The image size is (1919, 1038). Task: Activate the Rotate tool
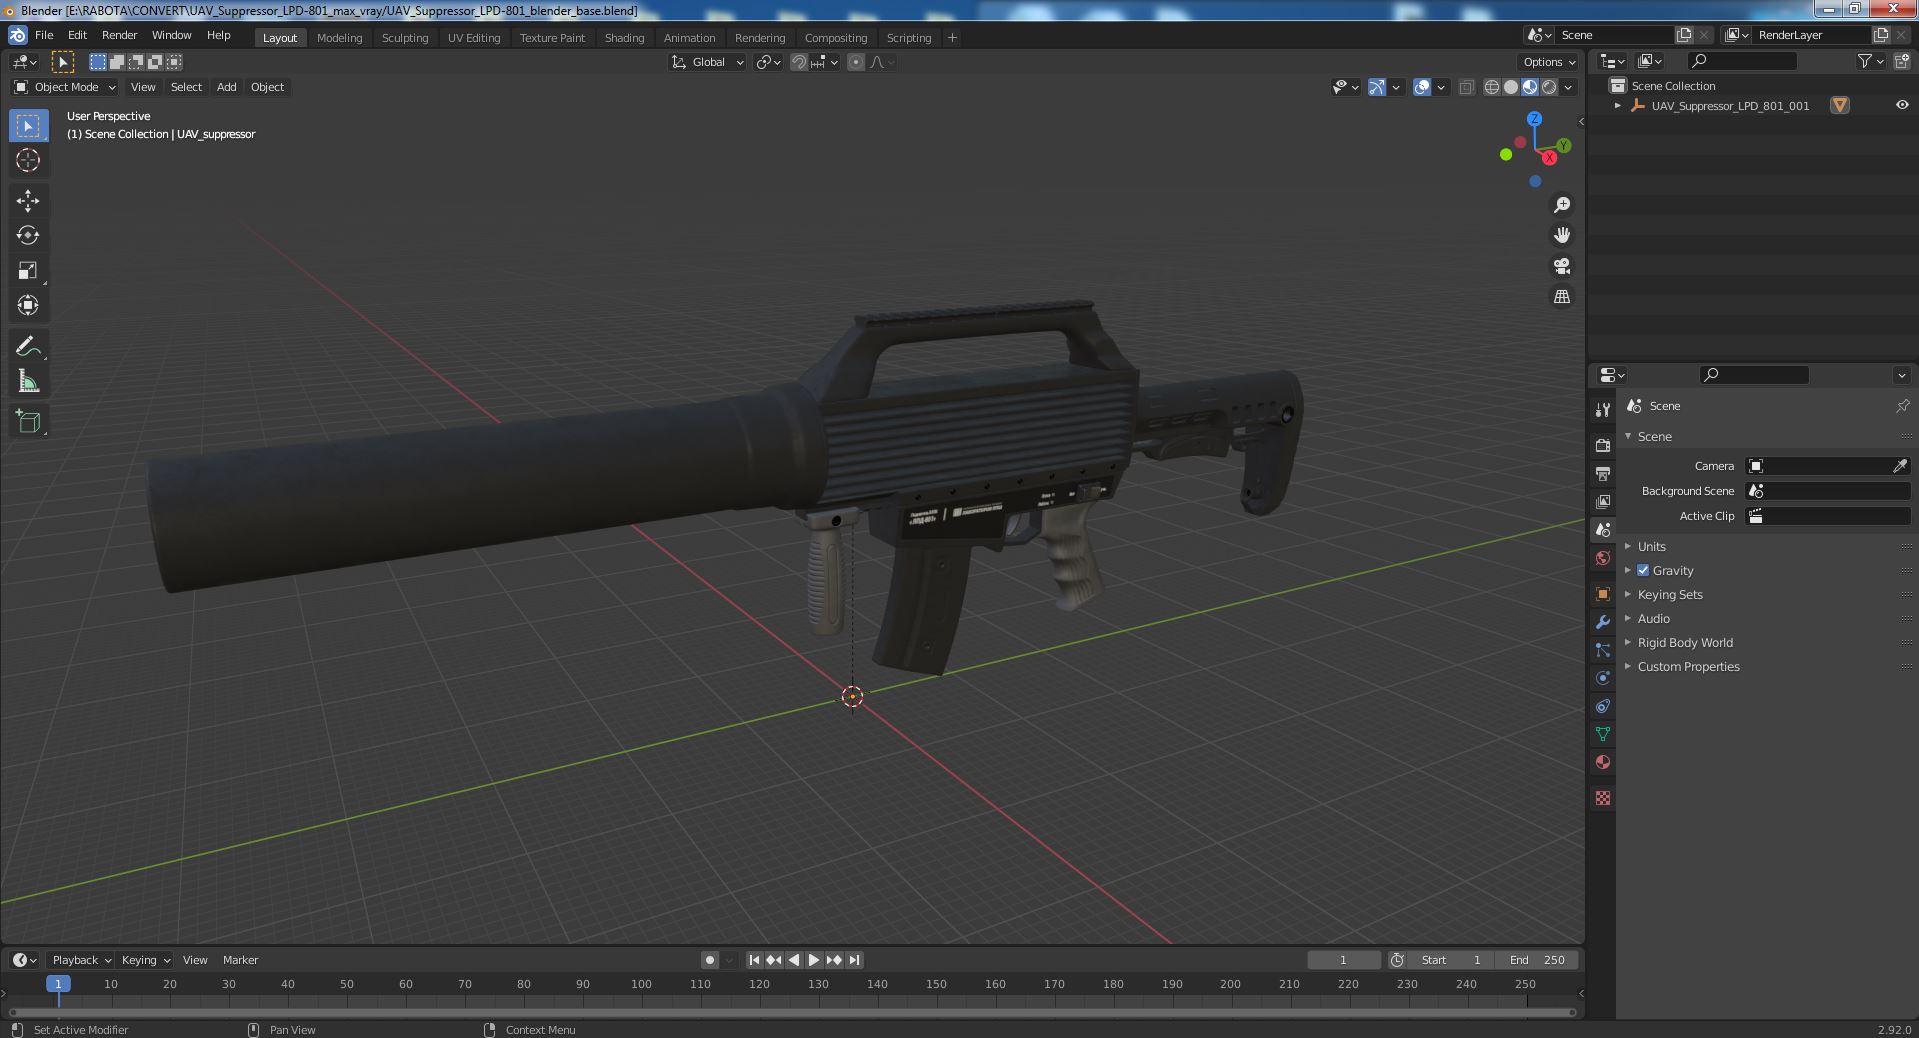point(28,236)
